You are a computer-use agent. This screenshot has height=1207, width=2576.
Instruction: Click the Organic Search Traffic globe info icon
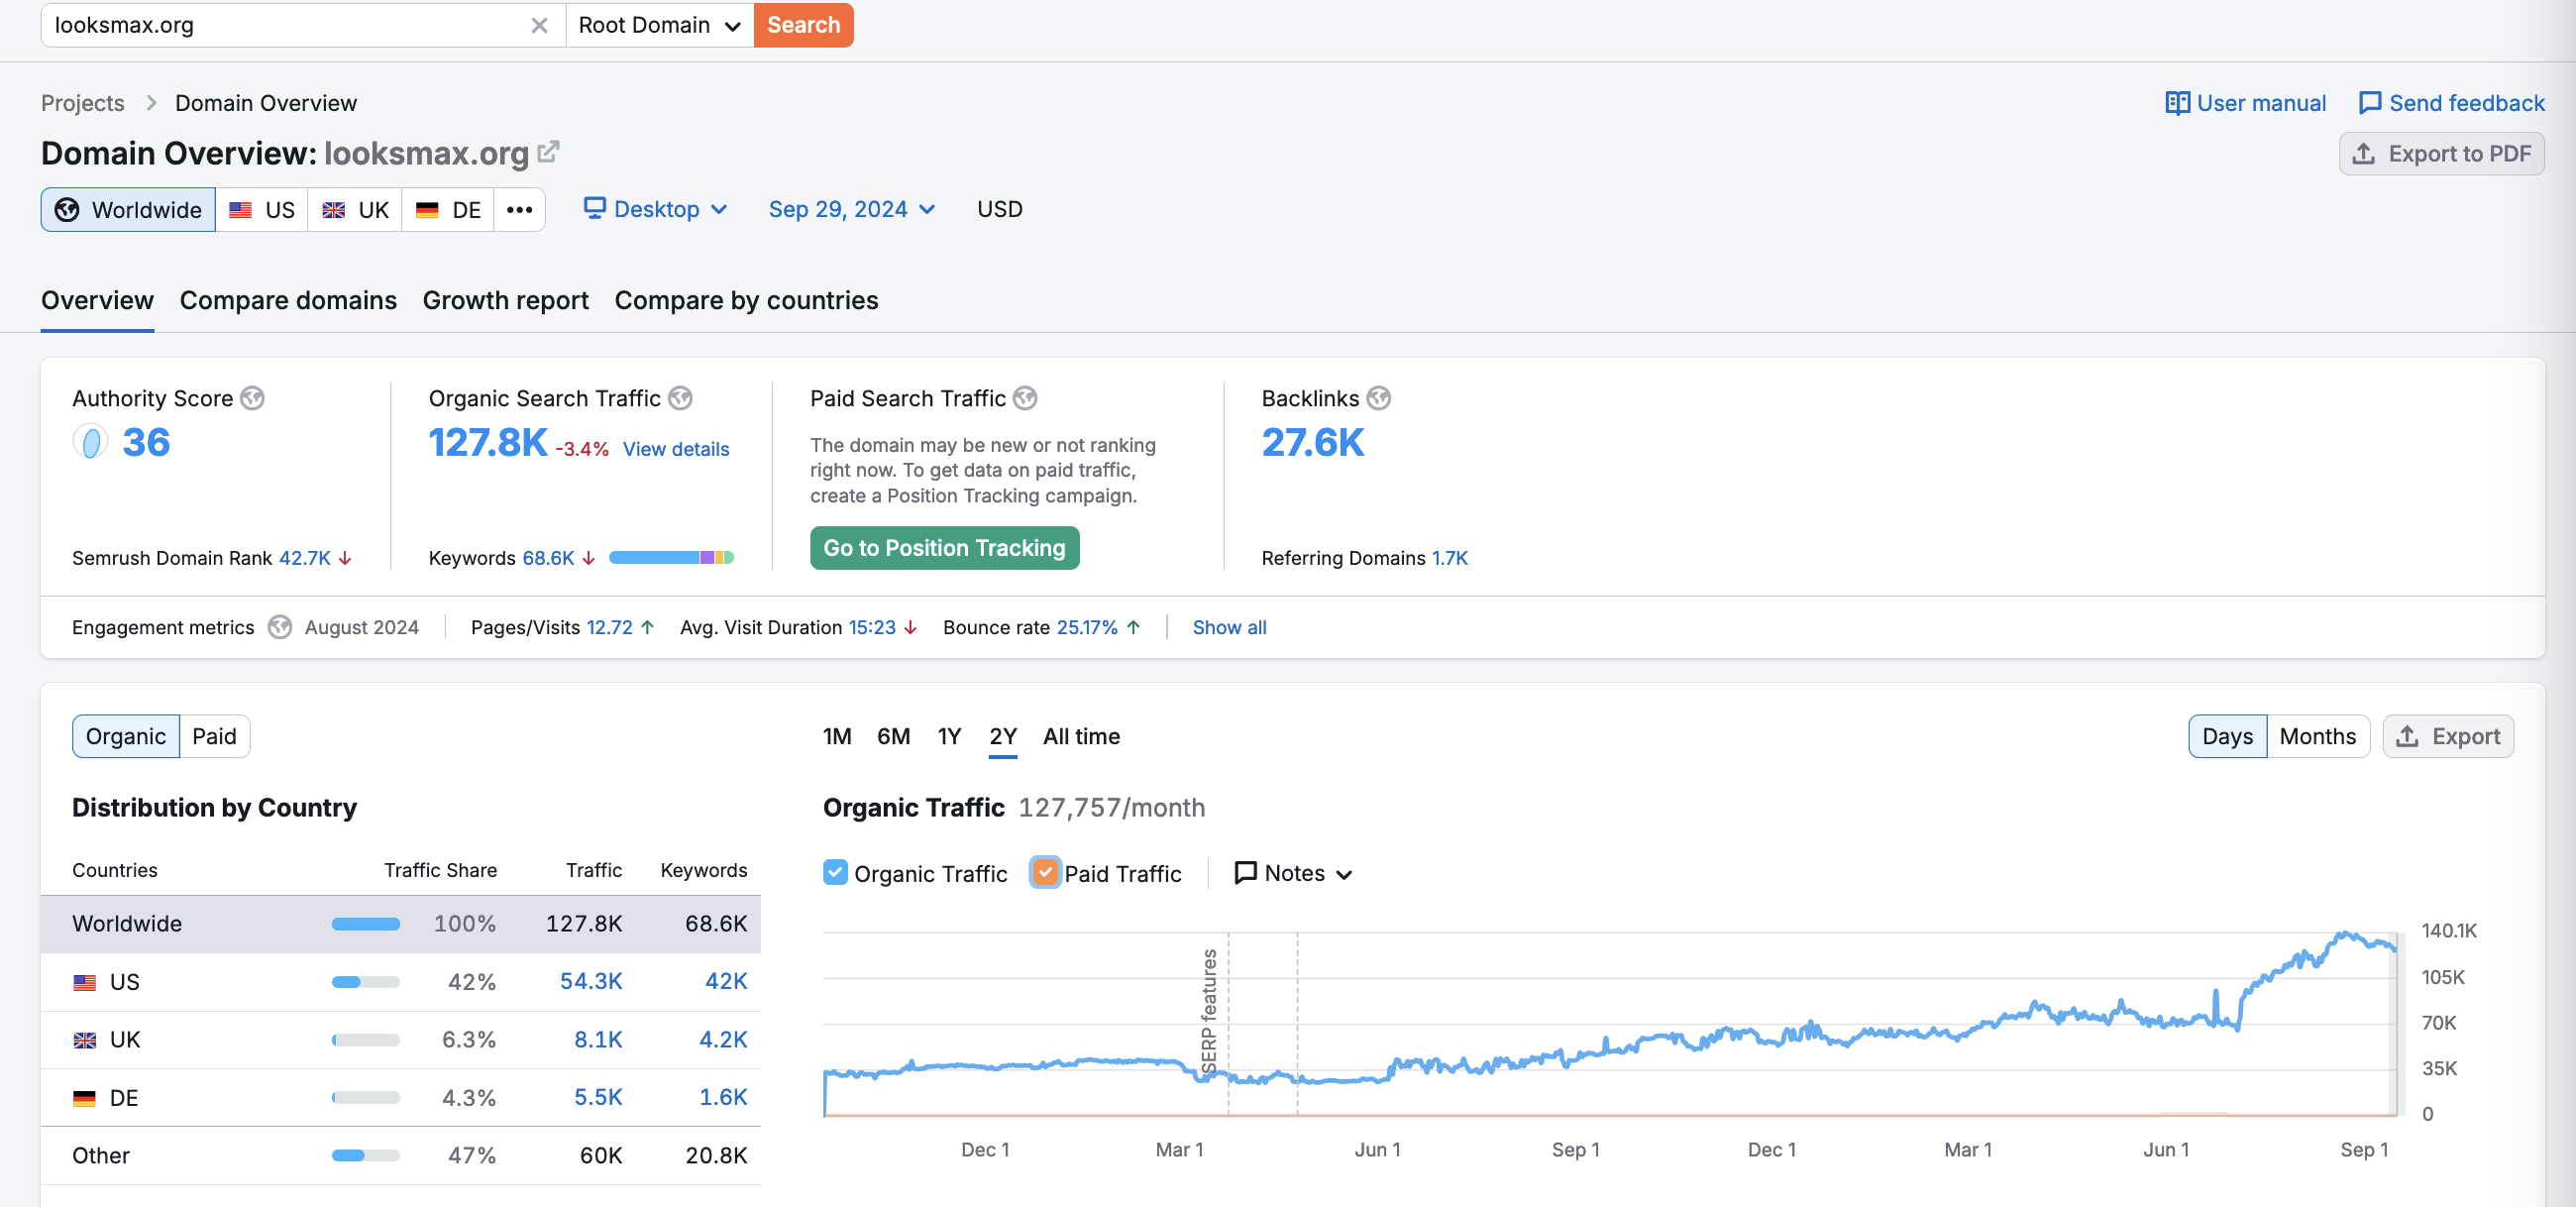point(681,398)
